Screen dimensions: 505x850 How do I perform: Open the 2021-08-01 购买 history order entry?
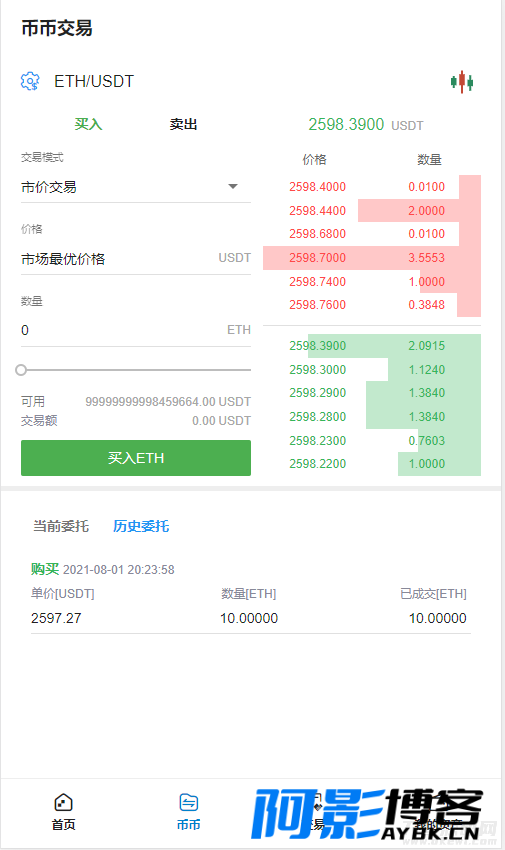pyautogui.click(x=251, y=596)
